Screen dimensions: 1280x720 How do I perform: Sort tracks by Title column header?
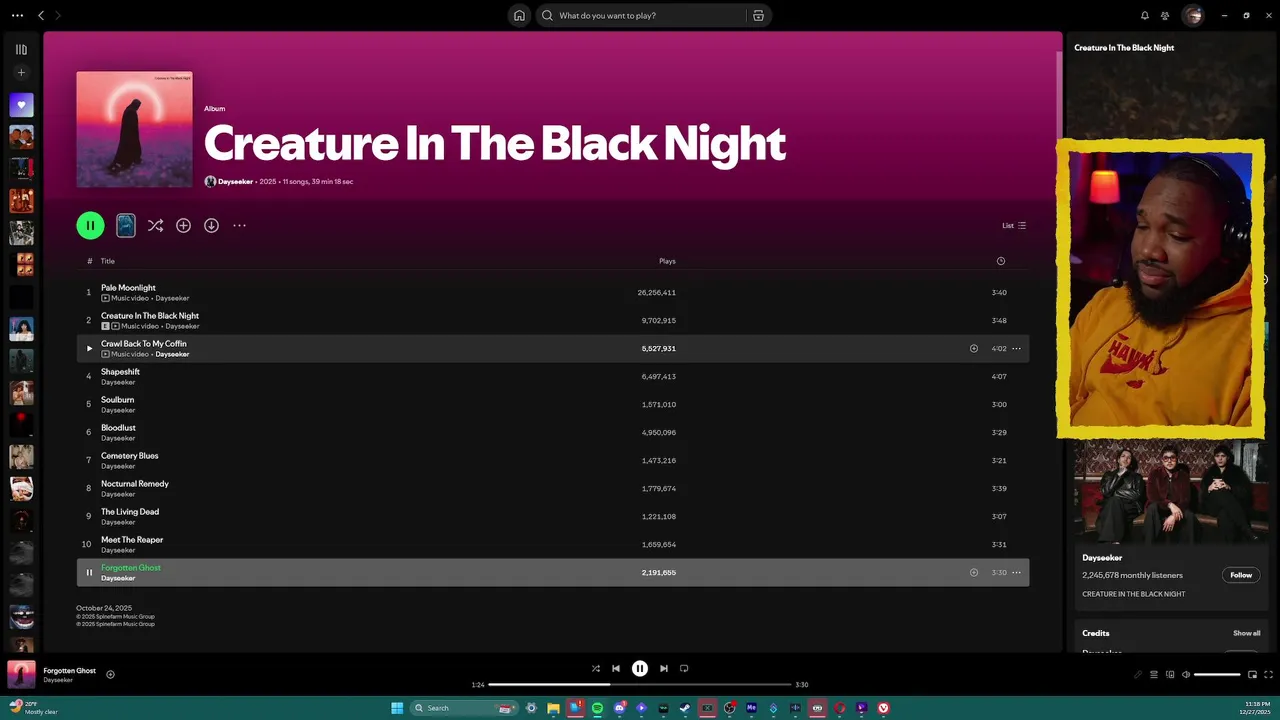click(108, 261)
